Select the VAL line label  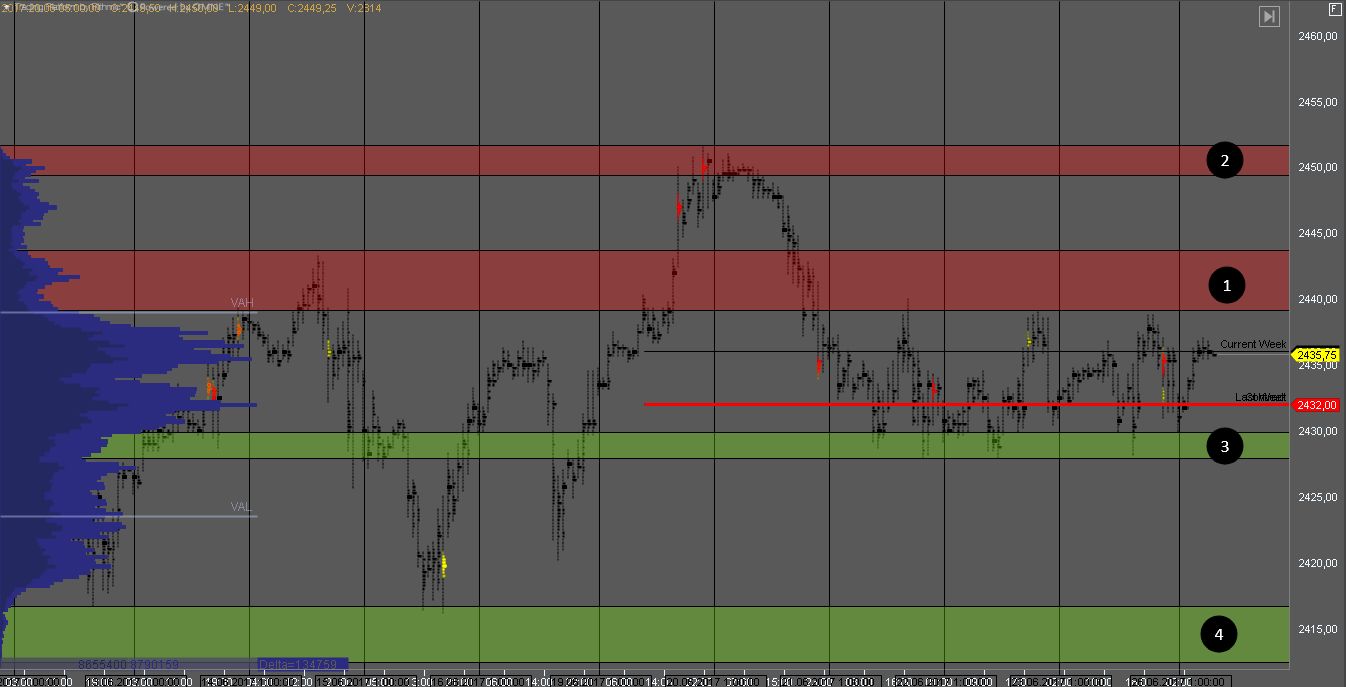click(x=241, y=507)
